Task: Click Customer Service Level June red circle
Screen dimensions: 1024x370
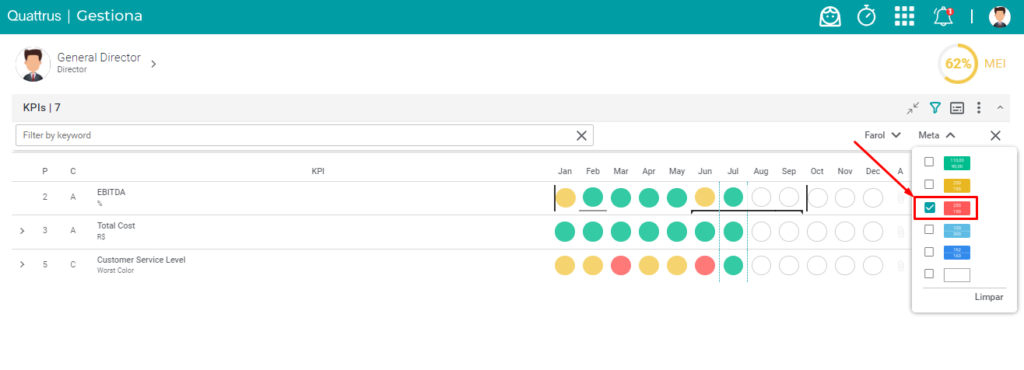Action: click(x=705, y=265)
